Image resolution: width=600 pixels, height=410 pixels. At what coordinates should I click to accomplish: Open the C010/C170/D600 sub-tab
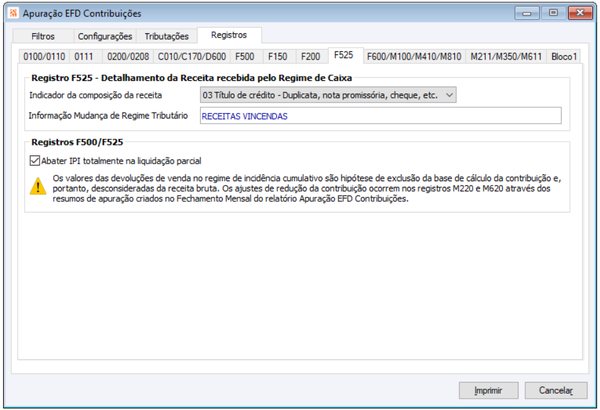click(x=192, y=57)
